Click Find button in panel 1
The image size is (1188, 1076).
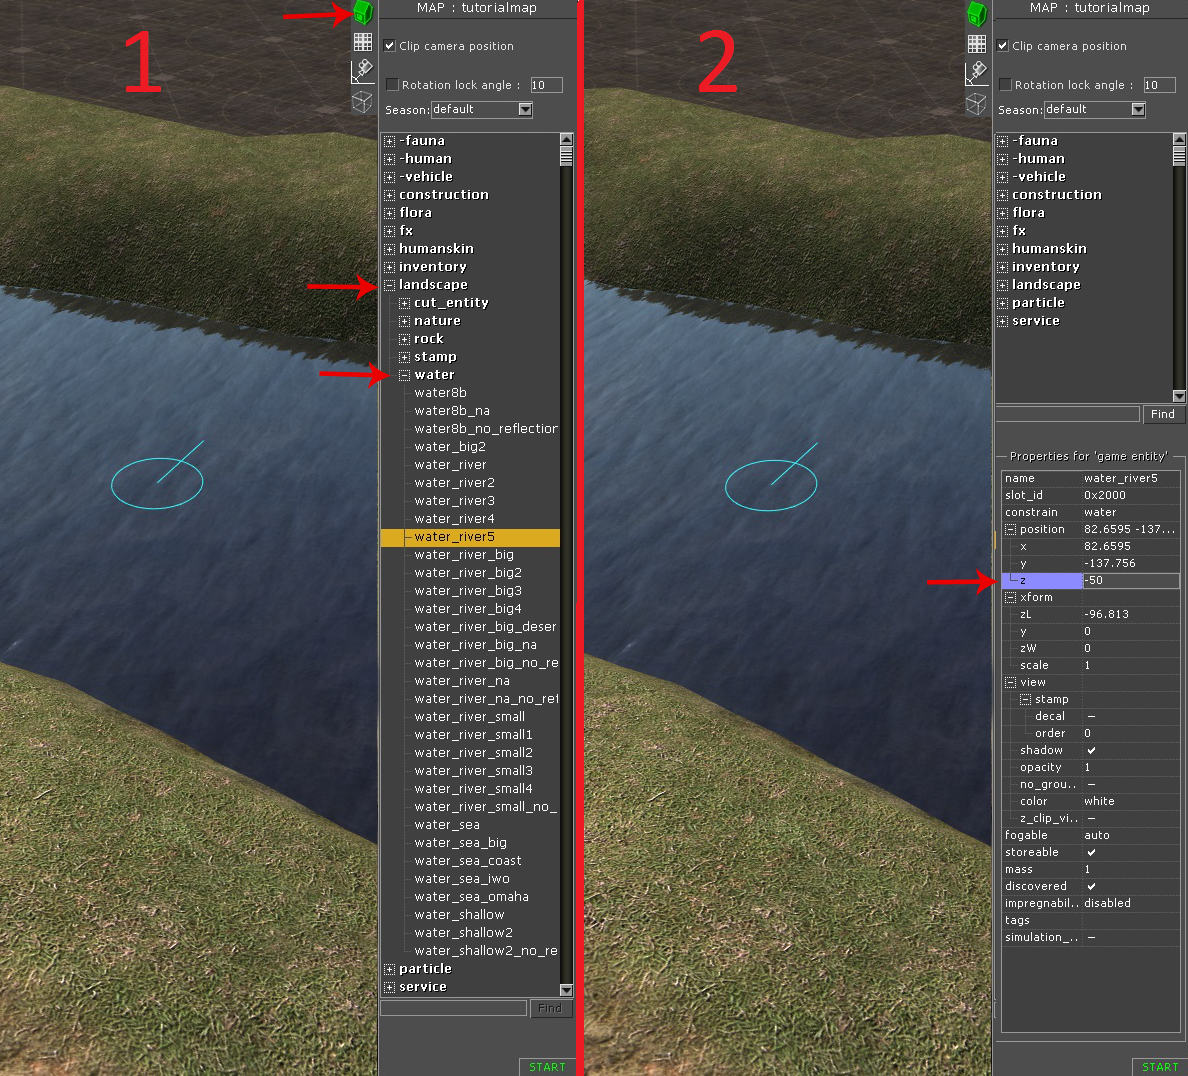550,1009
